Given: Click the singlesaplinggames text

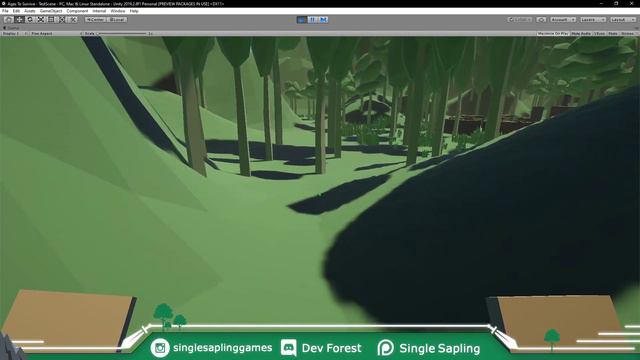Looking at the screenshot, I should coord(222,348).
